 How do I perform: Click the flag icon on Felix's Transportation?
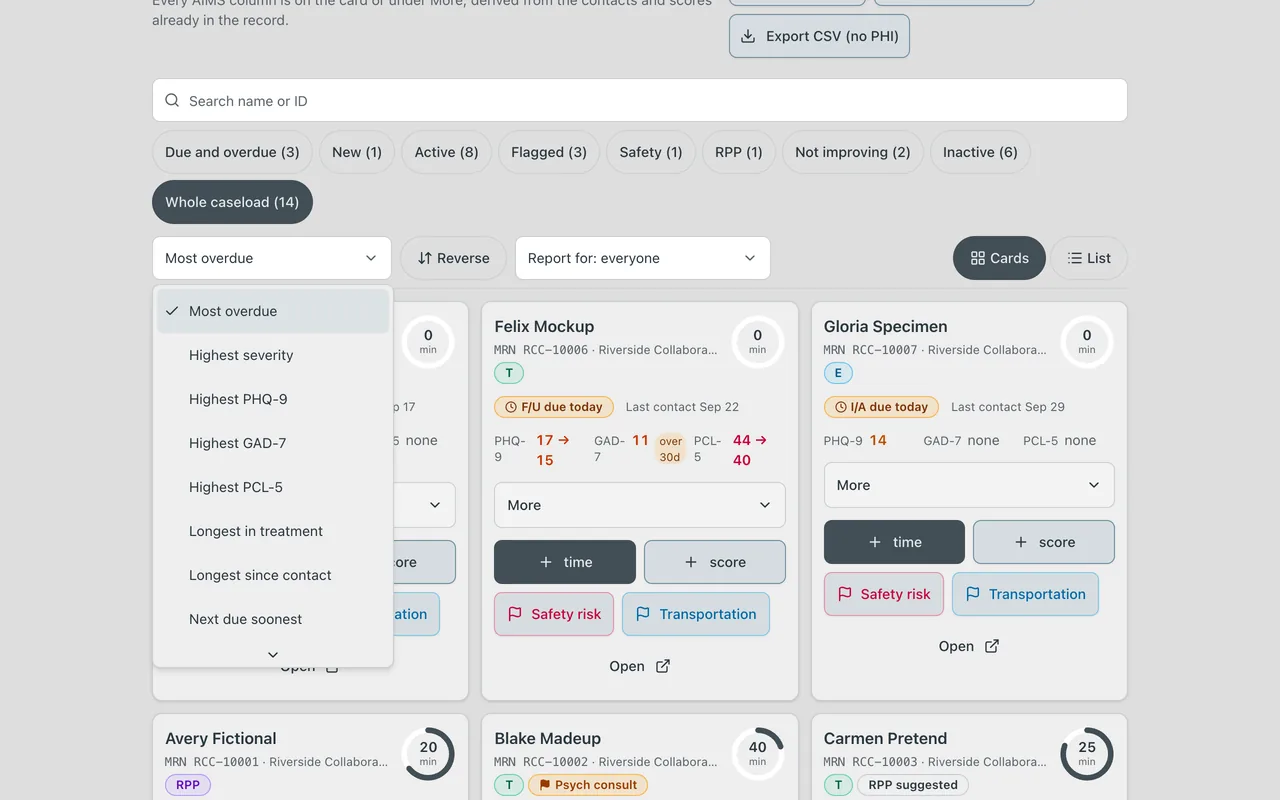click(643, 614)
